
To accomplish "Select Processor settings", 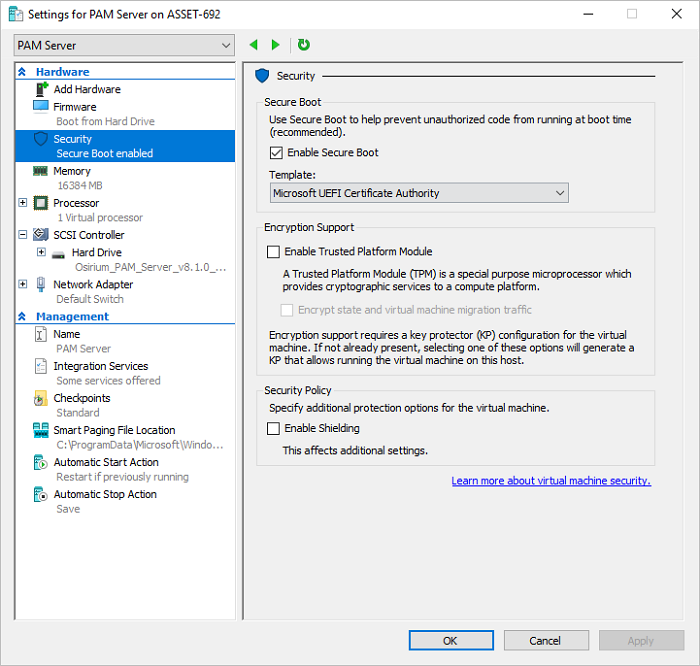I will click(x=76, y=203).
